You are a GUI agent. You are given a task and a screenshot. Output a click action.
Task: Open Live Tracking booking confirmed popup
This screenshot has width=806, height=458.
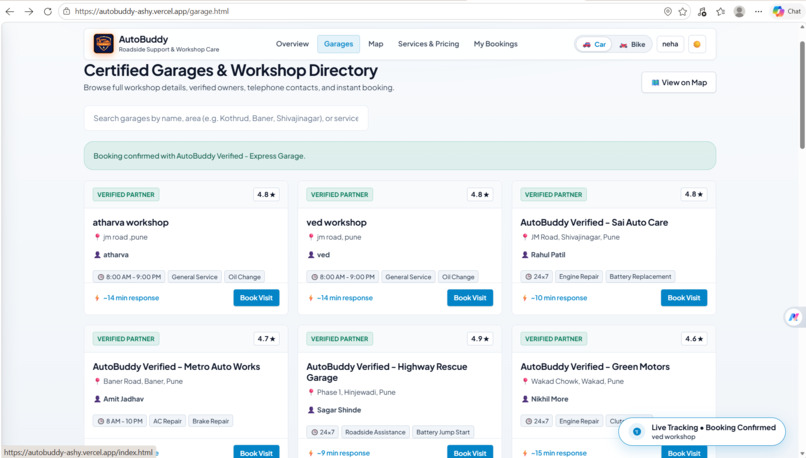(x=702, y=432)
